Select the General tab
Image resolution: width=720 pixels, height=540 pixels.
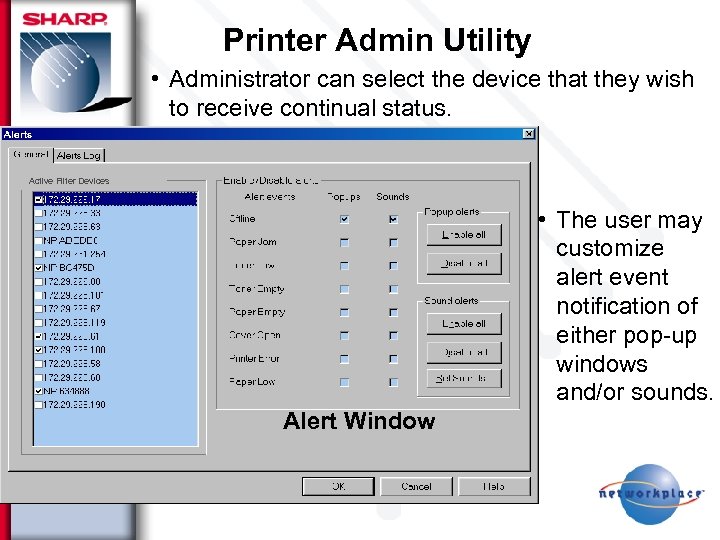click(x=31, y=154)
